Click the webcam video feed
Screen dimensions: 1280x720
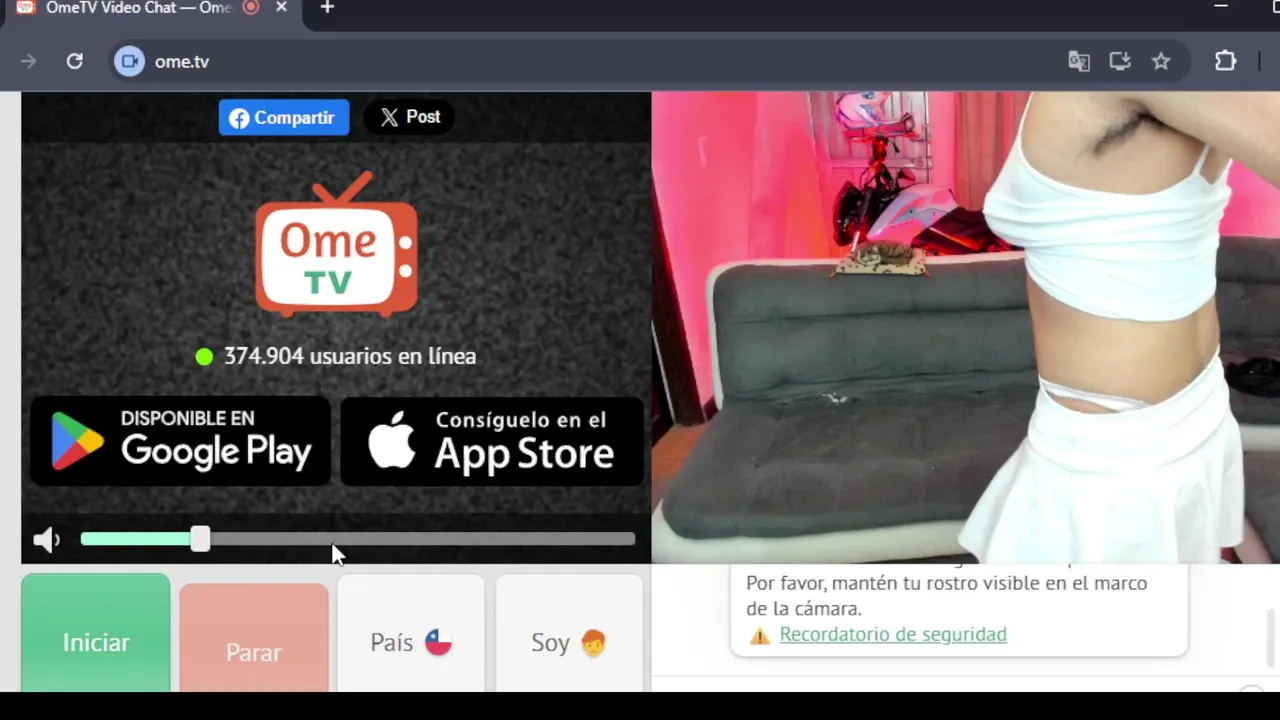pos(965,328)
